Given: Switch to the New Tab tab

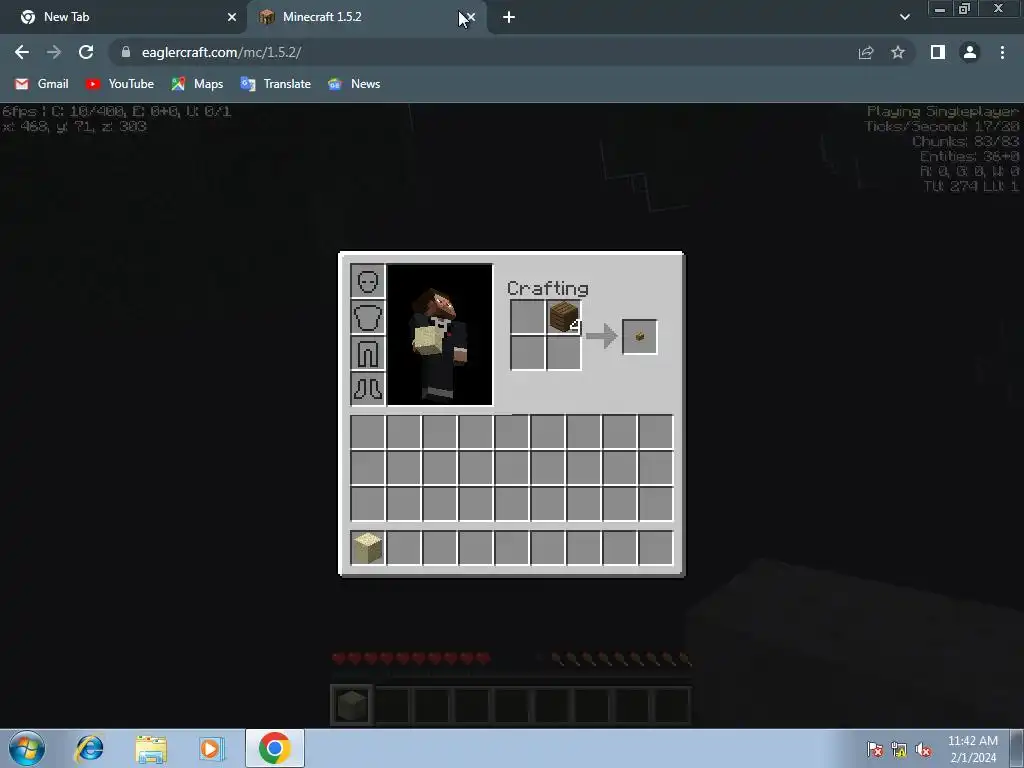Looking at the screenshot, I should coord(124,17).
